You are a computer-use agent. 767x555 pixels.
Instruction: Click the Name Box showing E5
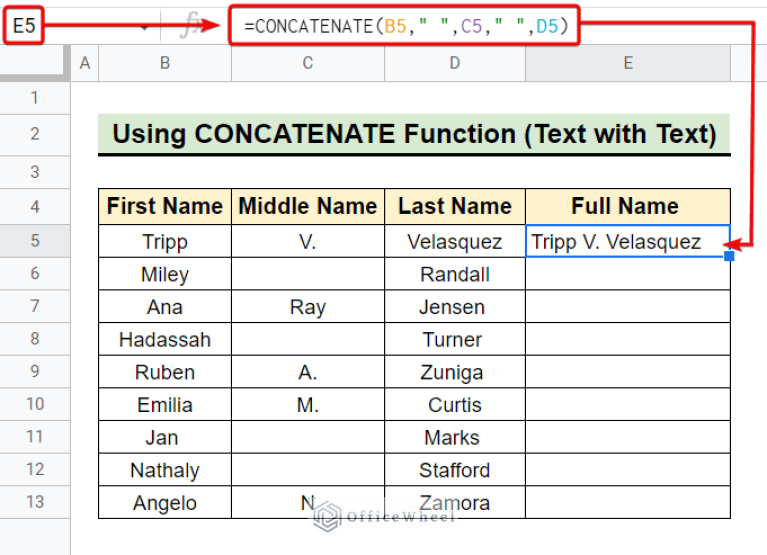23,25
